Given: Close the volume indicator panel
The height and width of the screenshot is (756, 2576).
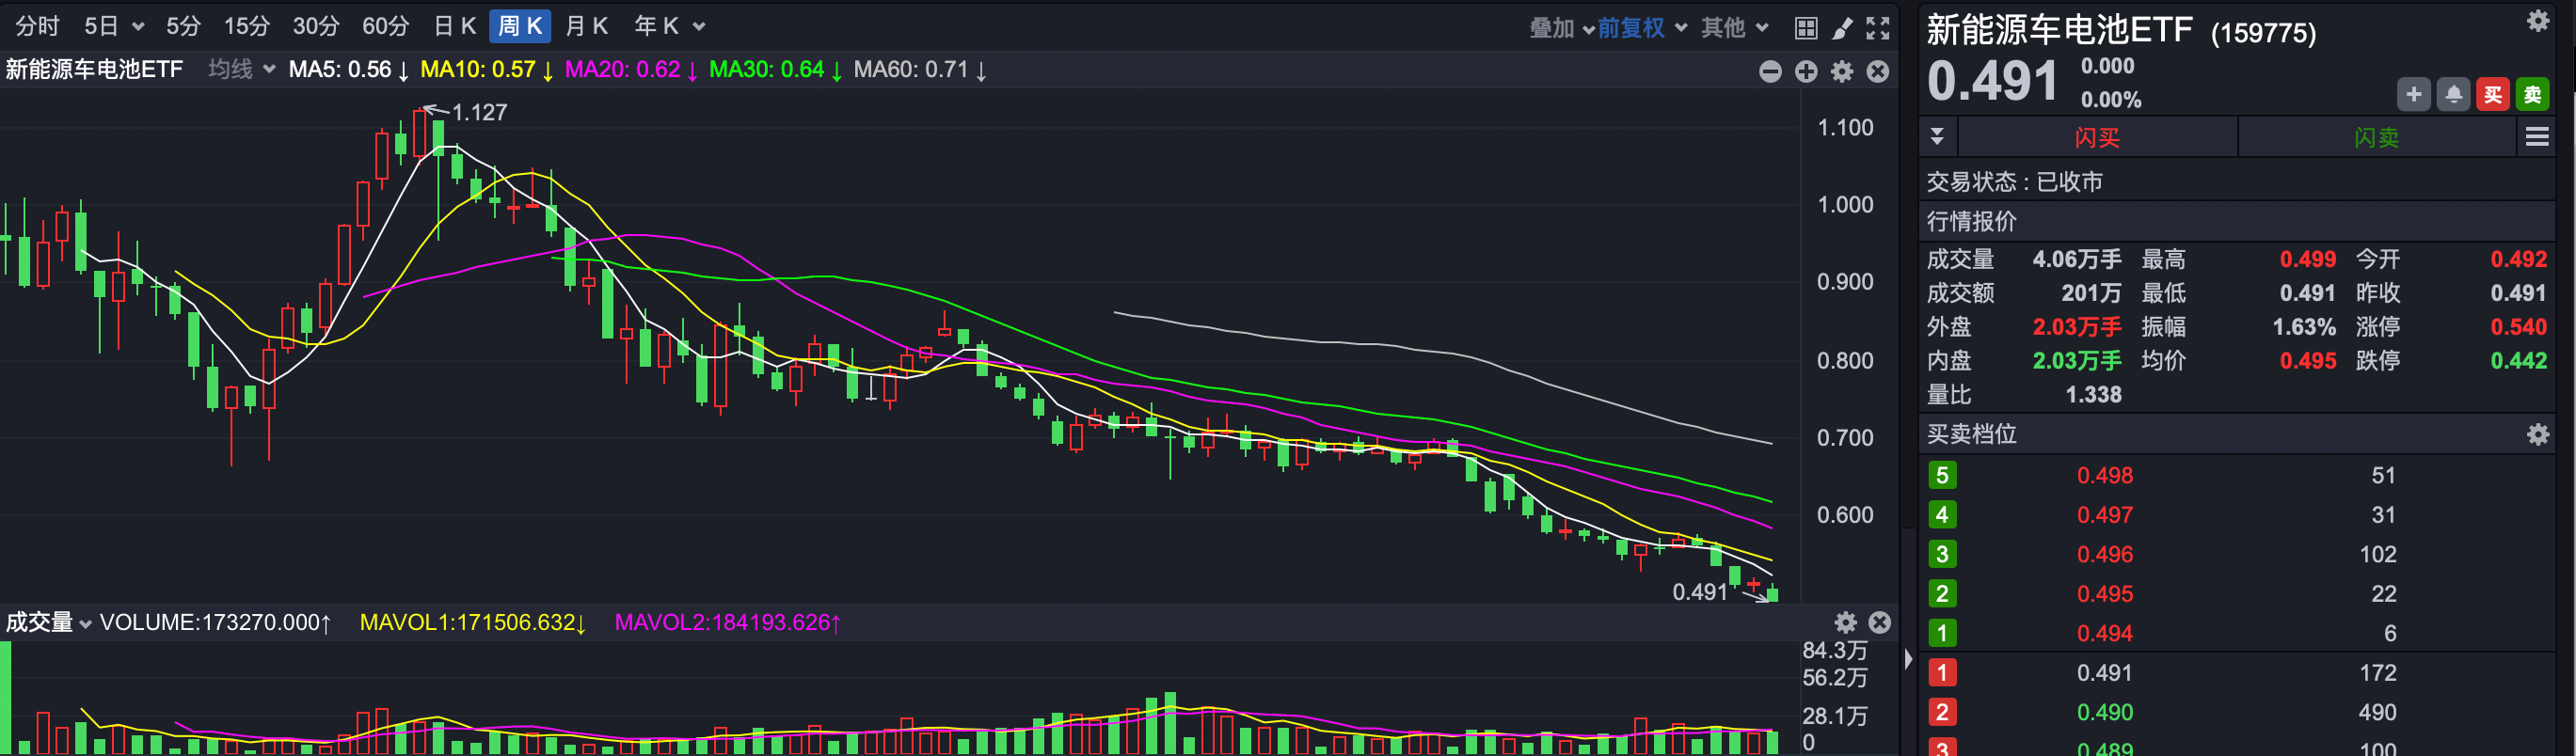Looking at the screenshot, I should click(x=1880, y=622).
